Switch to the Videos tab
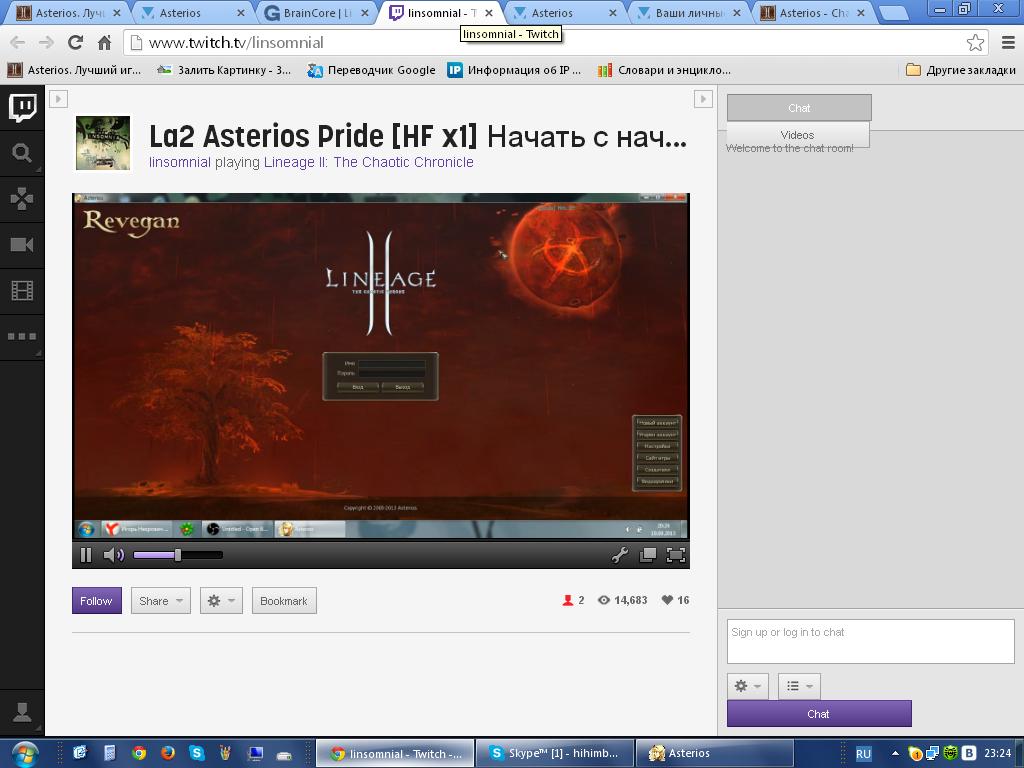Viewport: 1024px width, 768px height. point(797,135)
